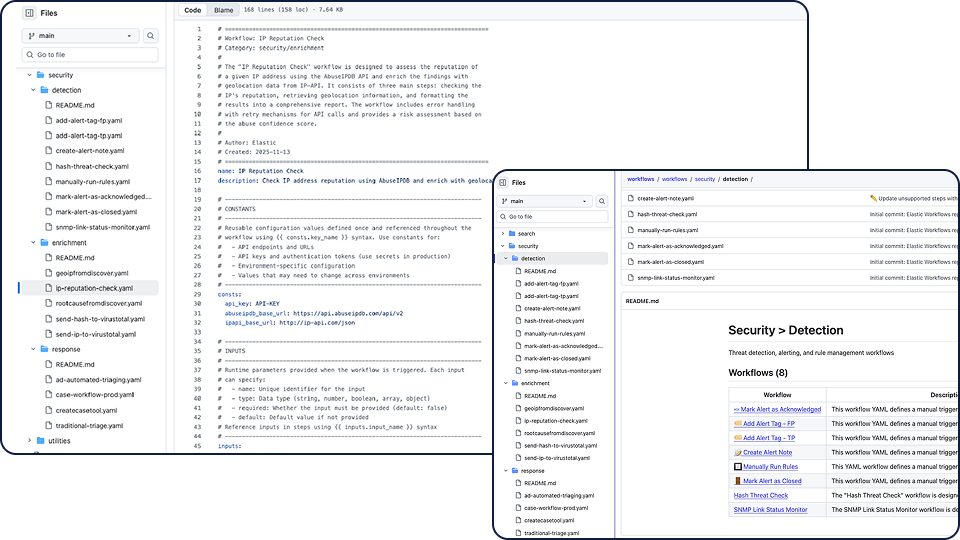The width and height of the screenshot is (960, 540).
Task: Open geoipfromdiscover.yaml in the left window's tree
Action: (92, 273)
